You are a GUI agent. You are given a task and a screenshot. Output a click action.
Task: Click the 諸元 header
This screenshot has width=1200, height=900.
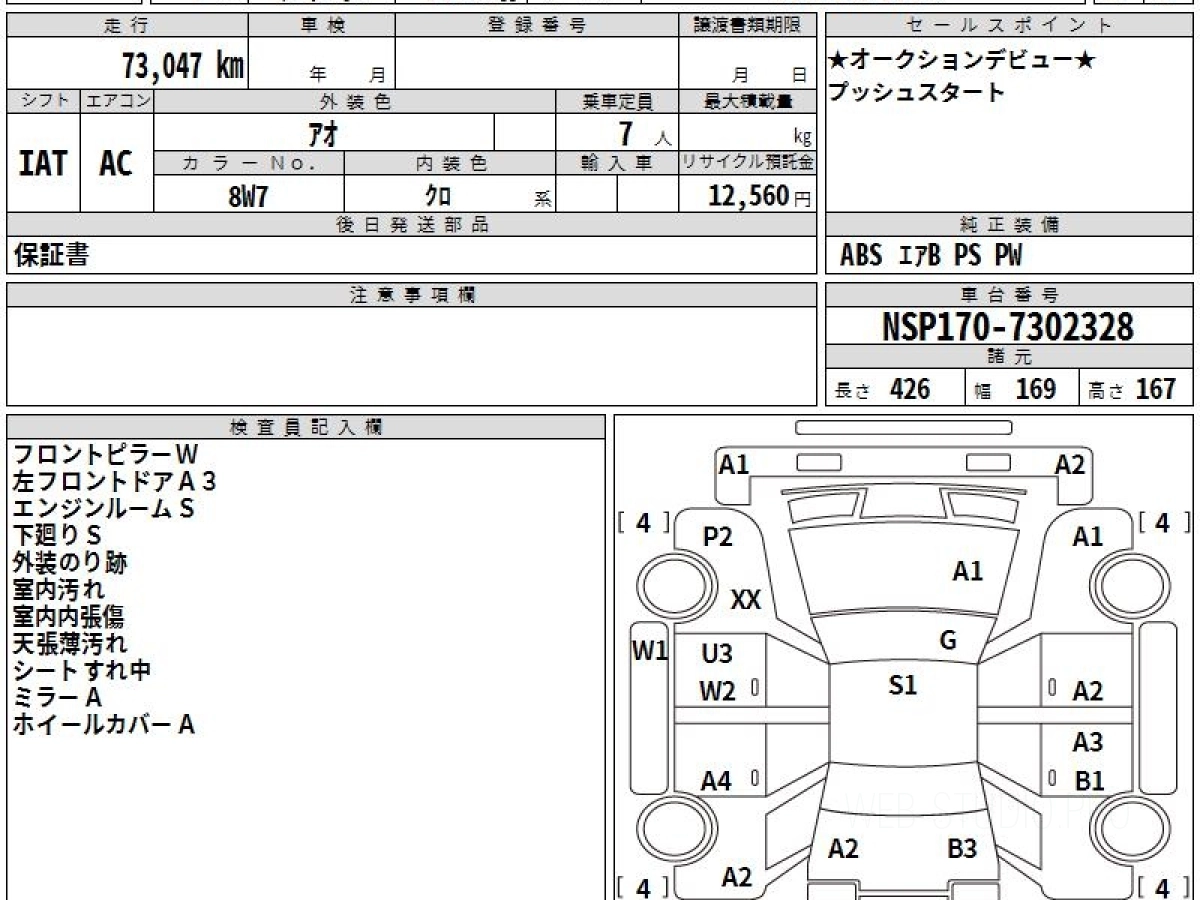pos(1009,357)
